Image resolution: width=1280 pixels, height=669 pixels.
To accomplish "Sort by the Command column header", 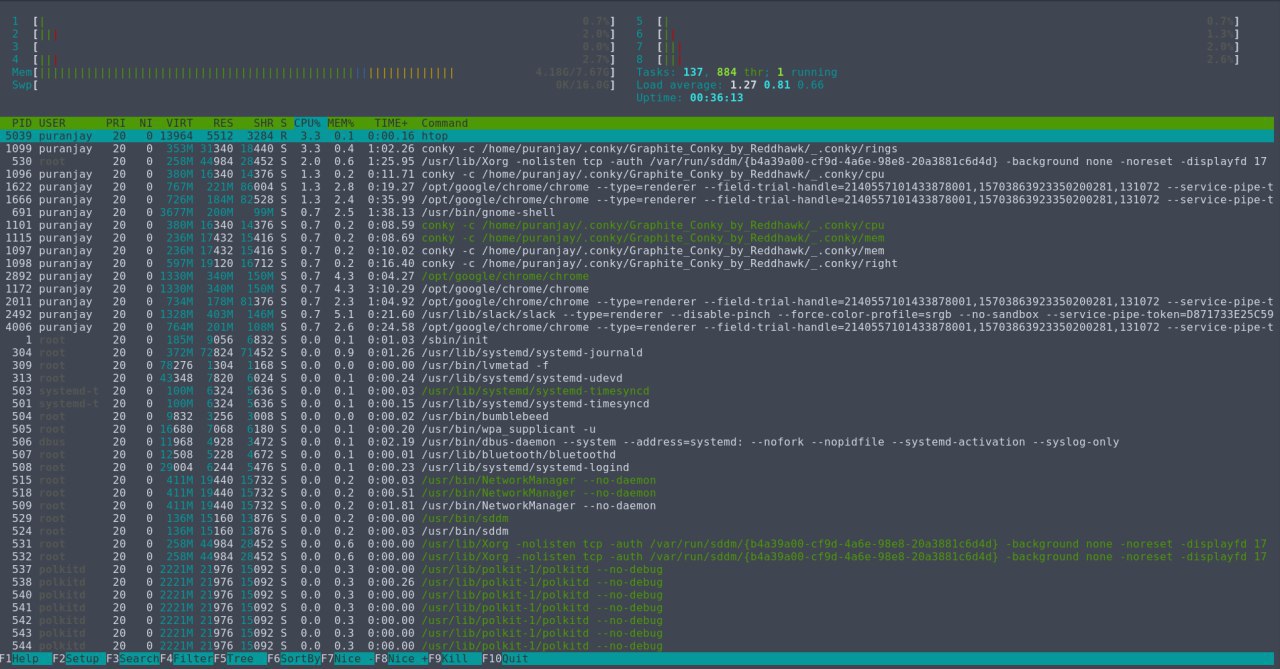I will [x=444, y=123].
